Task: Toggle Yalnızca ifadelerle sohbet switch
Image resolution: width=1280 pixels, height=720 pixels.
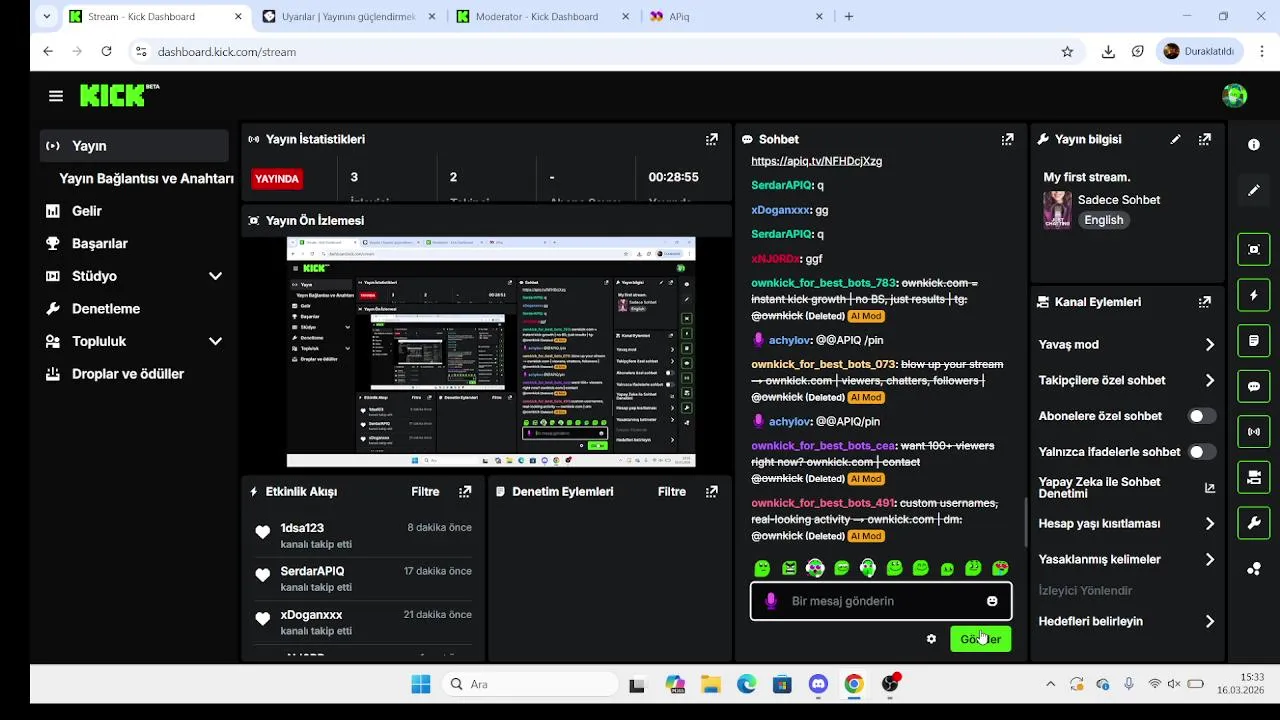Action: pos(1201,452)
